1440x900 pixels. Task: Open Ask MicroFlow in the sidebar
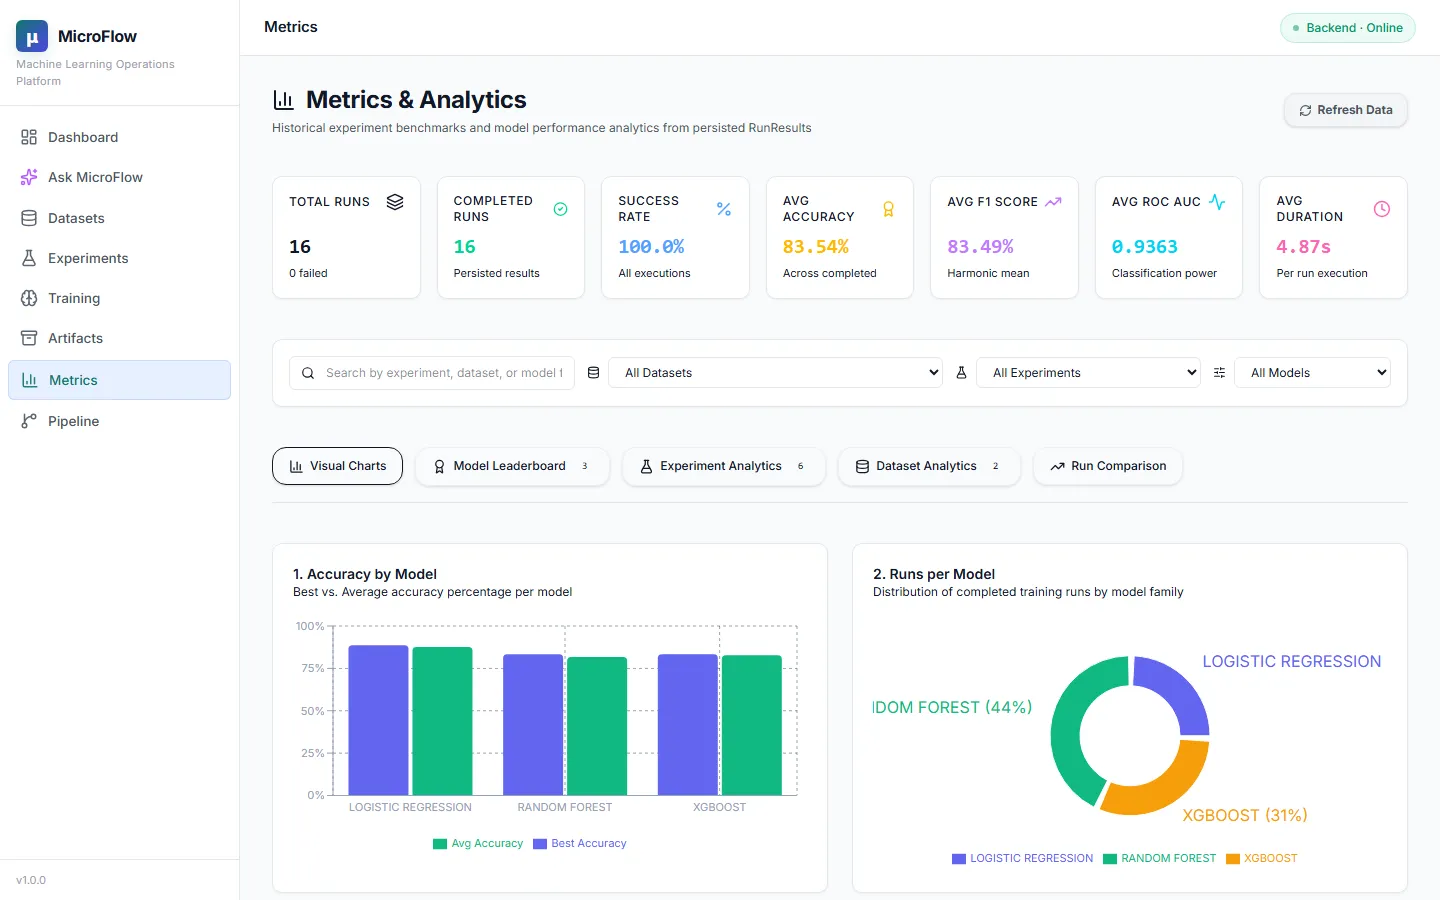(119, 177)
